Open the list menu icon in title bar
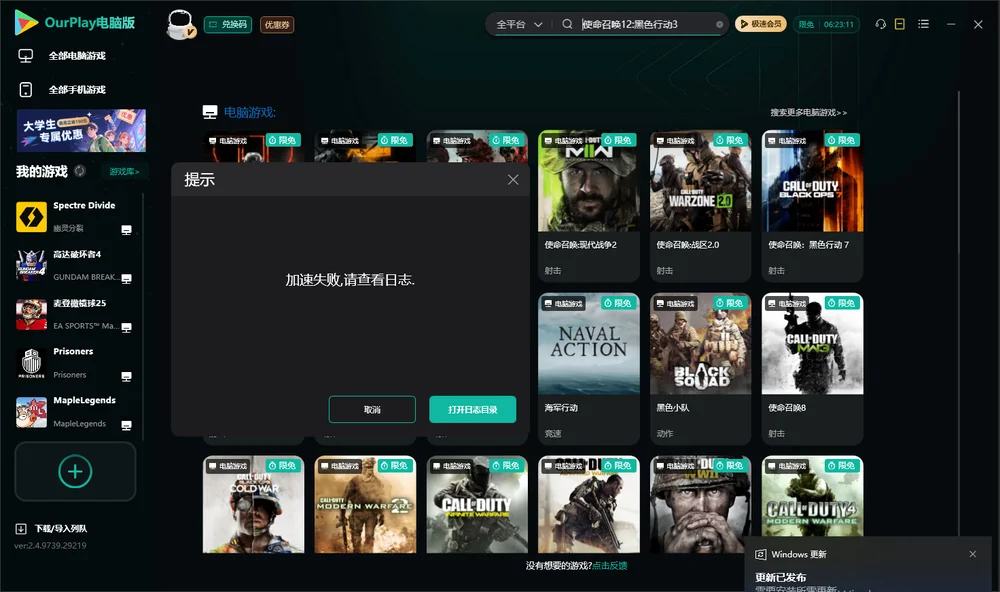 [x=923, y=24]
